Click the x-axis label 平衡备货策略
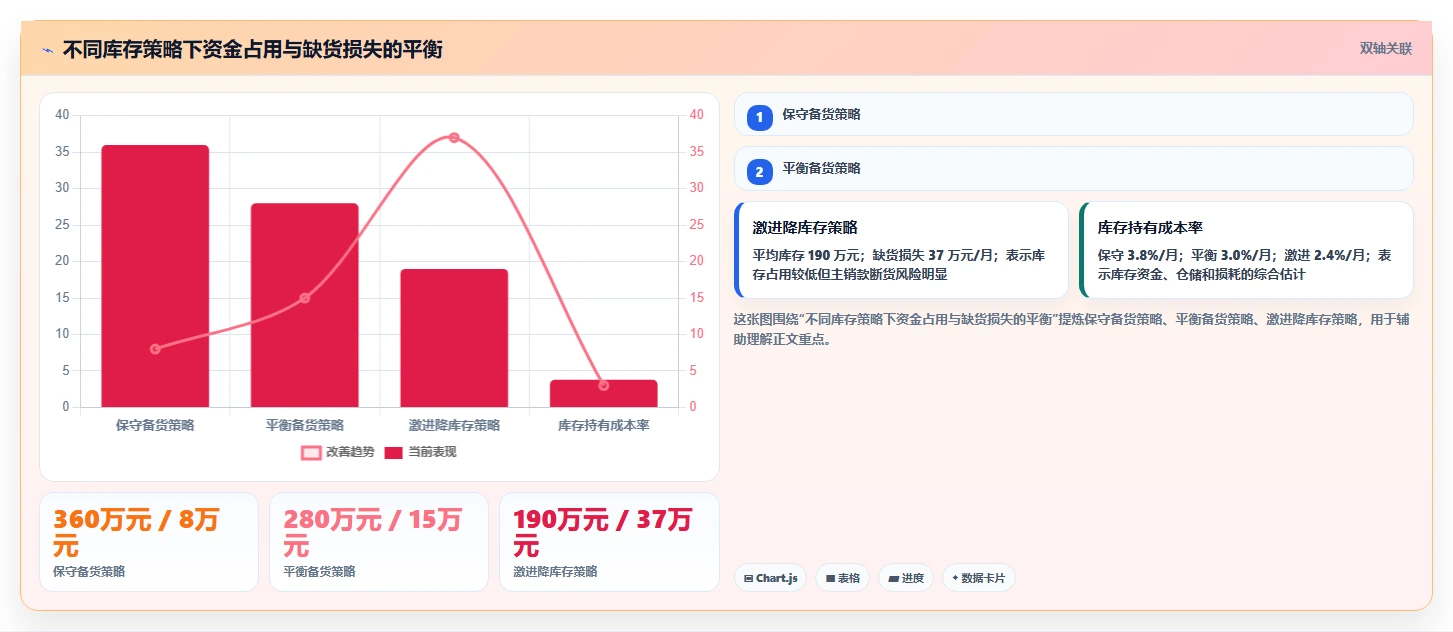This screenshot has width=1453, height=632. coord(305,425)
